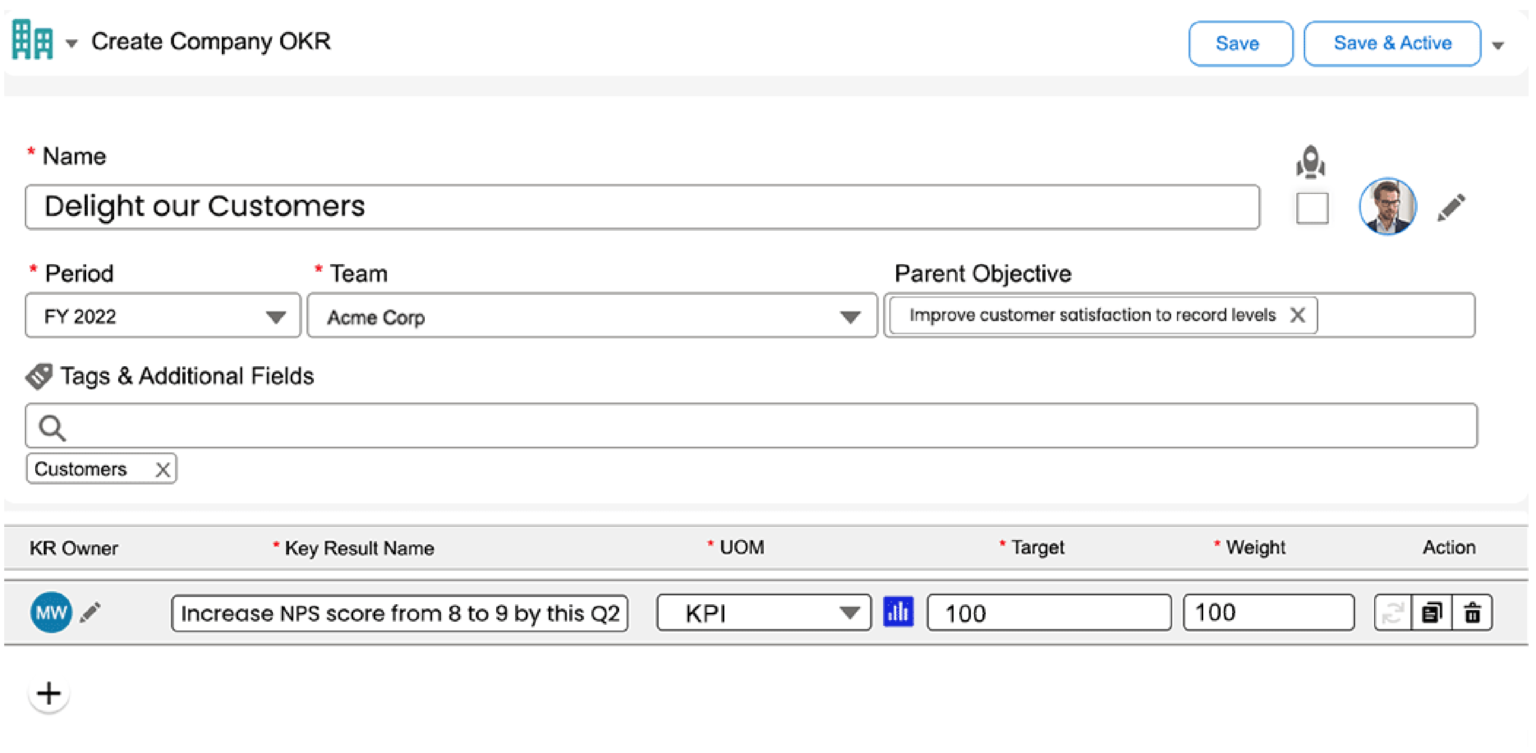Duplicate the key result using the copy icon
The width and height of the screenshot is (1536, 753).
pos(1432,612)
